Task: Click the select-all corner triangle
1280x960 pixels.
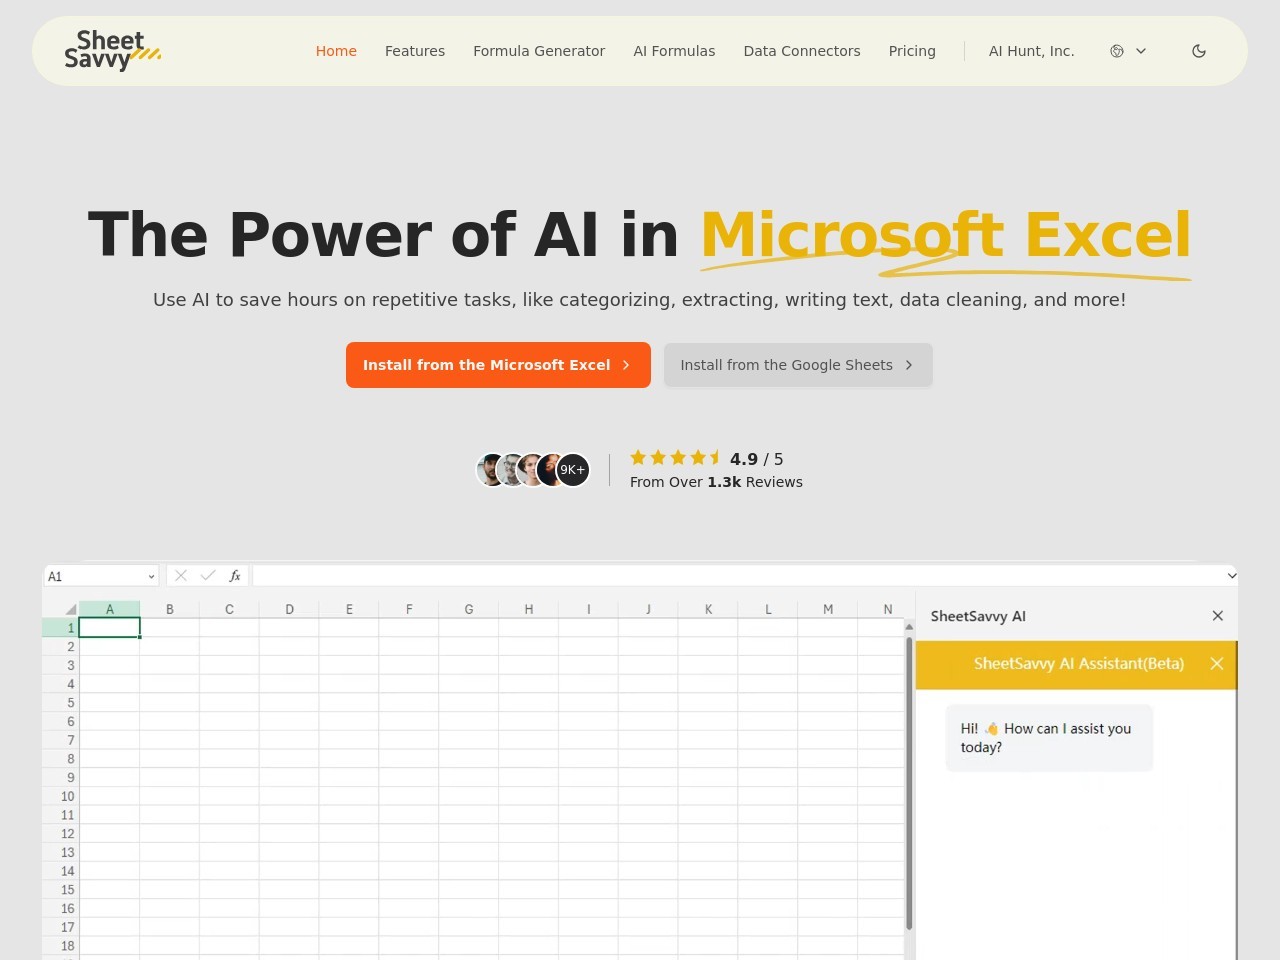Action: coord(70,609)
